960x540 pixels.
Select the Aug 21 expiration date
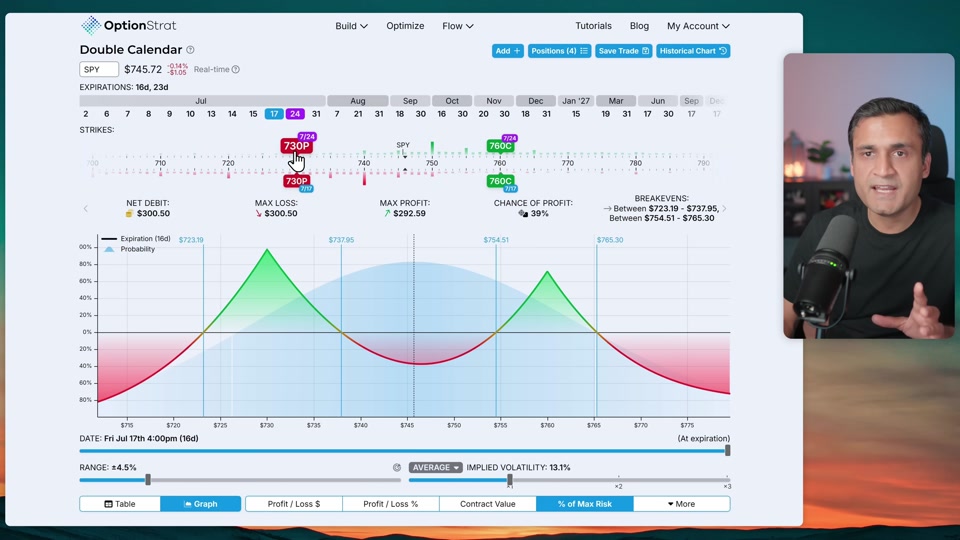coord(358,114)
